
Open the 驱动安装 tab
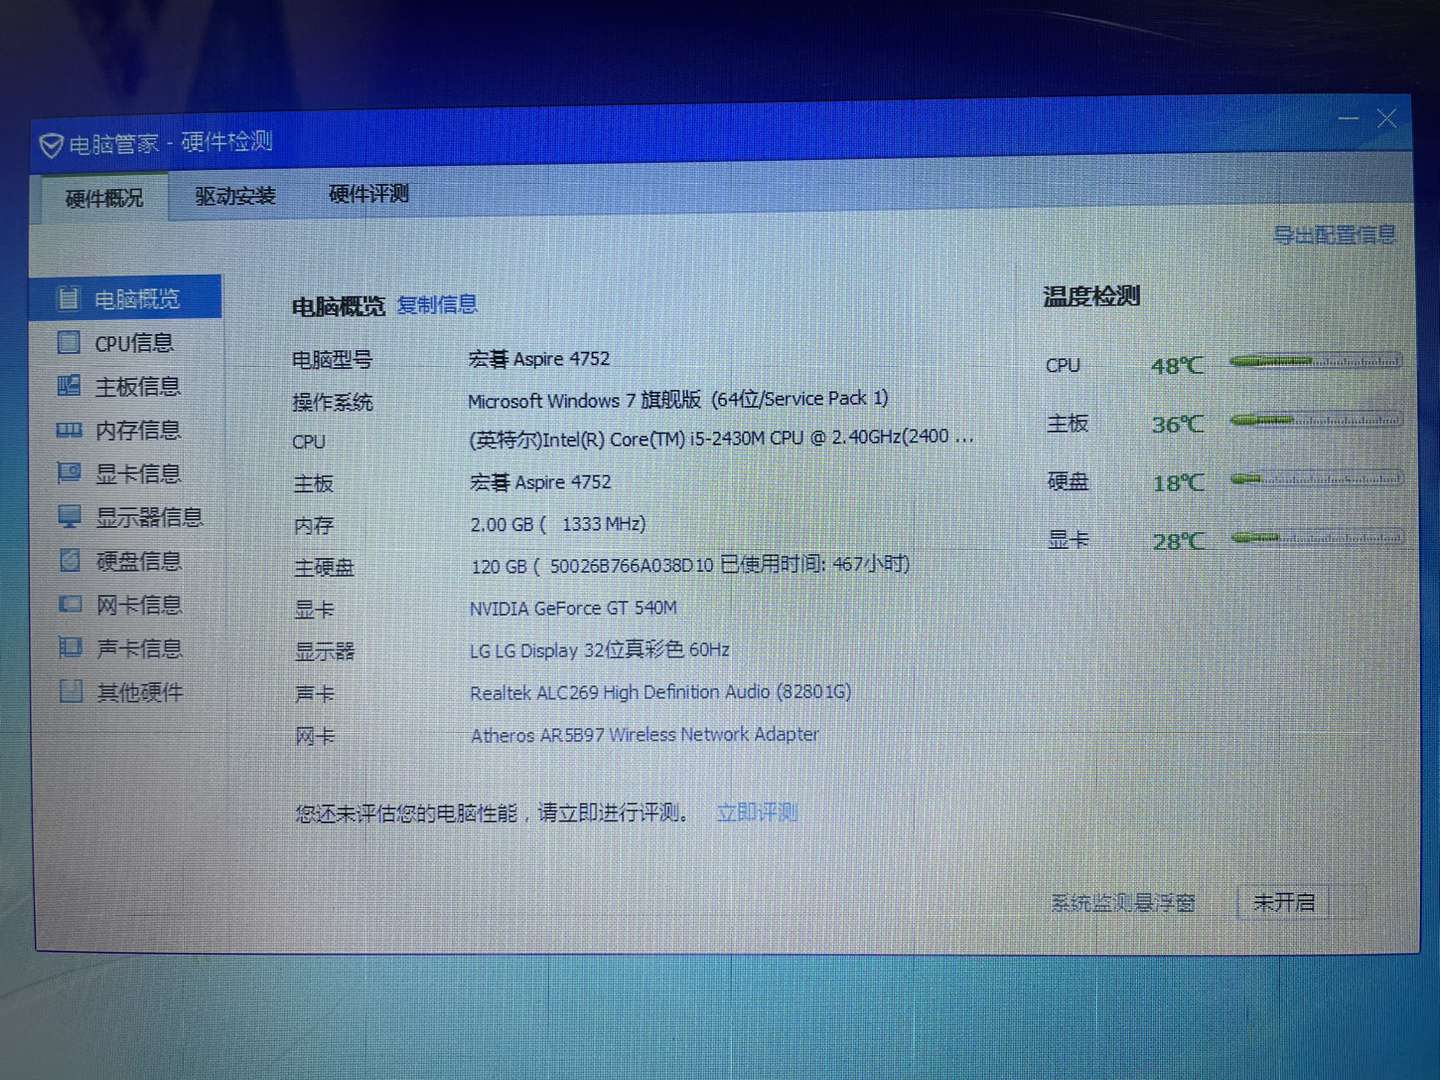pyautogui.click(x=235, y=195)
